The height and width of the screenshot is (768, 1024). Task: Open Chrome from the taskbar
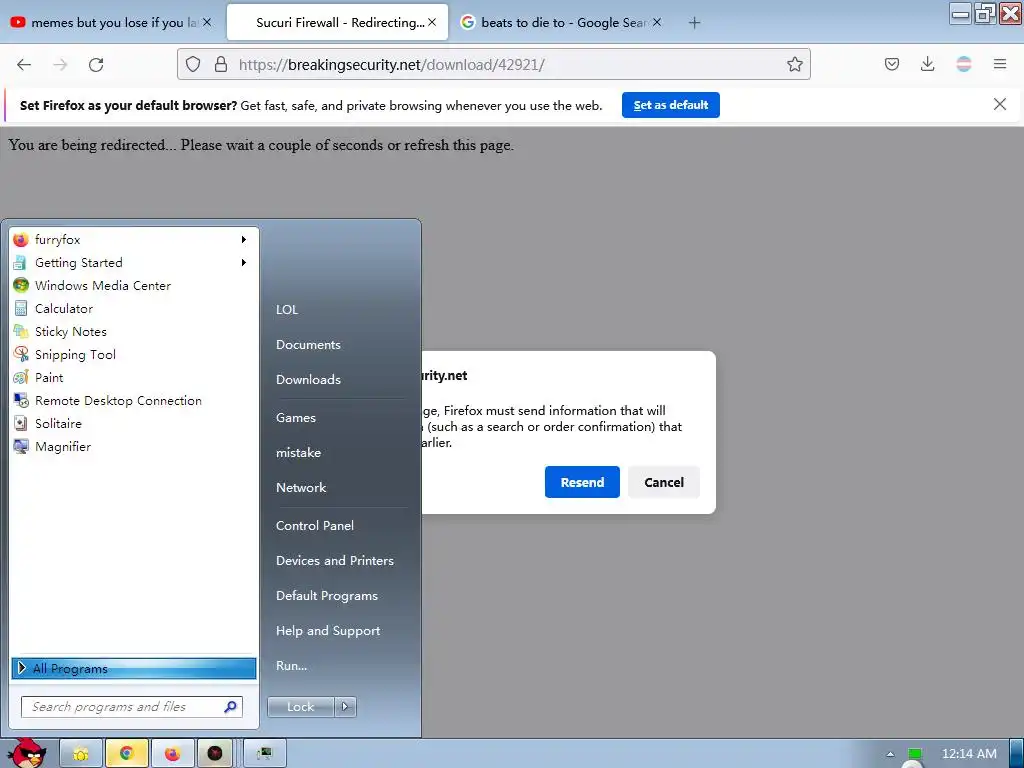coord(127,754)
